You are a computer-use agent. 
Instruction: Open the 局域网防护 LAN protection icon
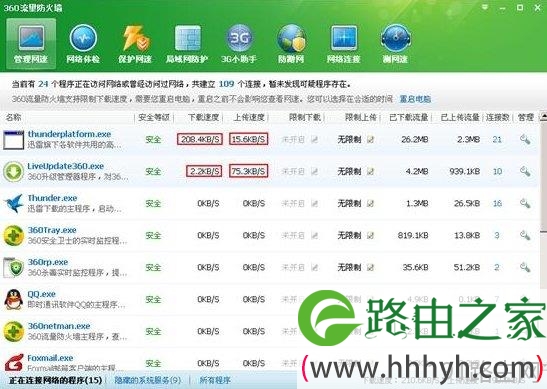coord(187,44)
